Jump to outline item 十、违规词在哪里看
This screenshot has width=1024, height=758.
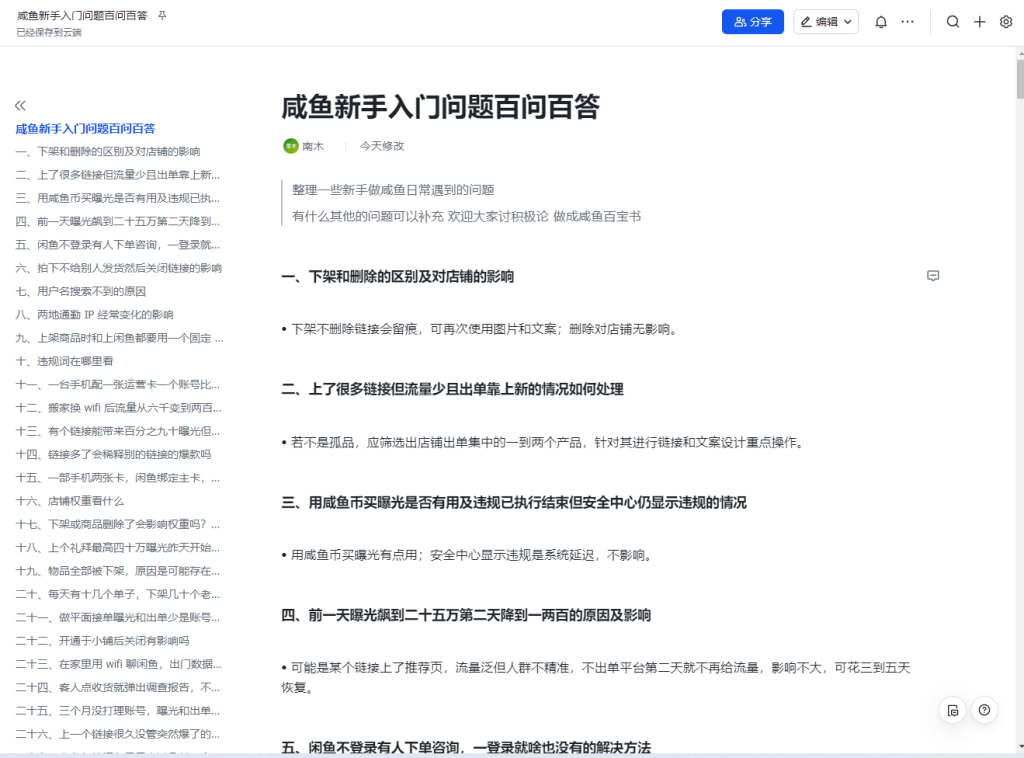point(64,361)
